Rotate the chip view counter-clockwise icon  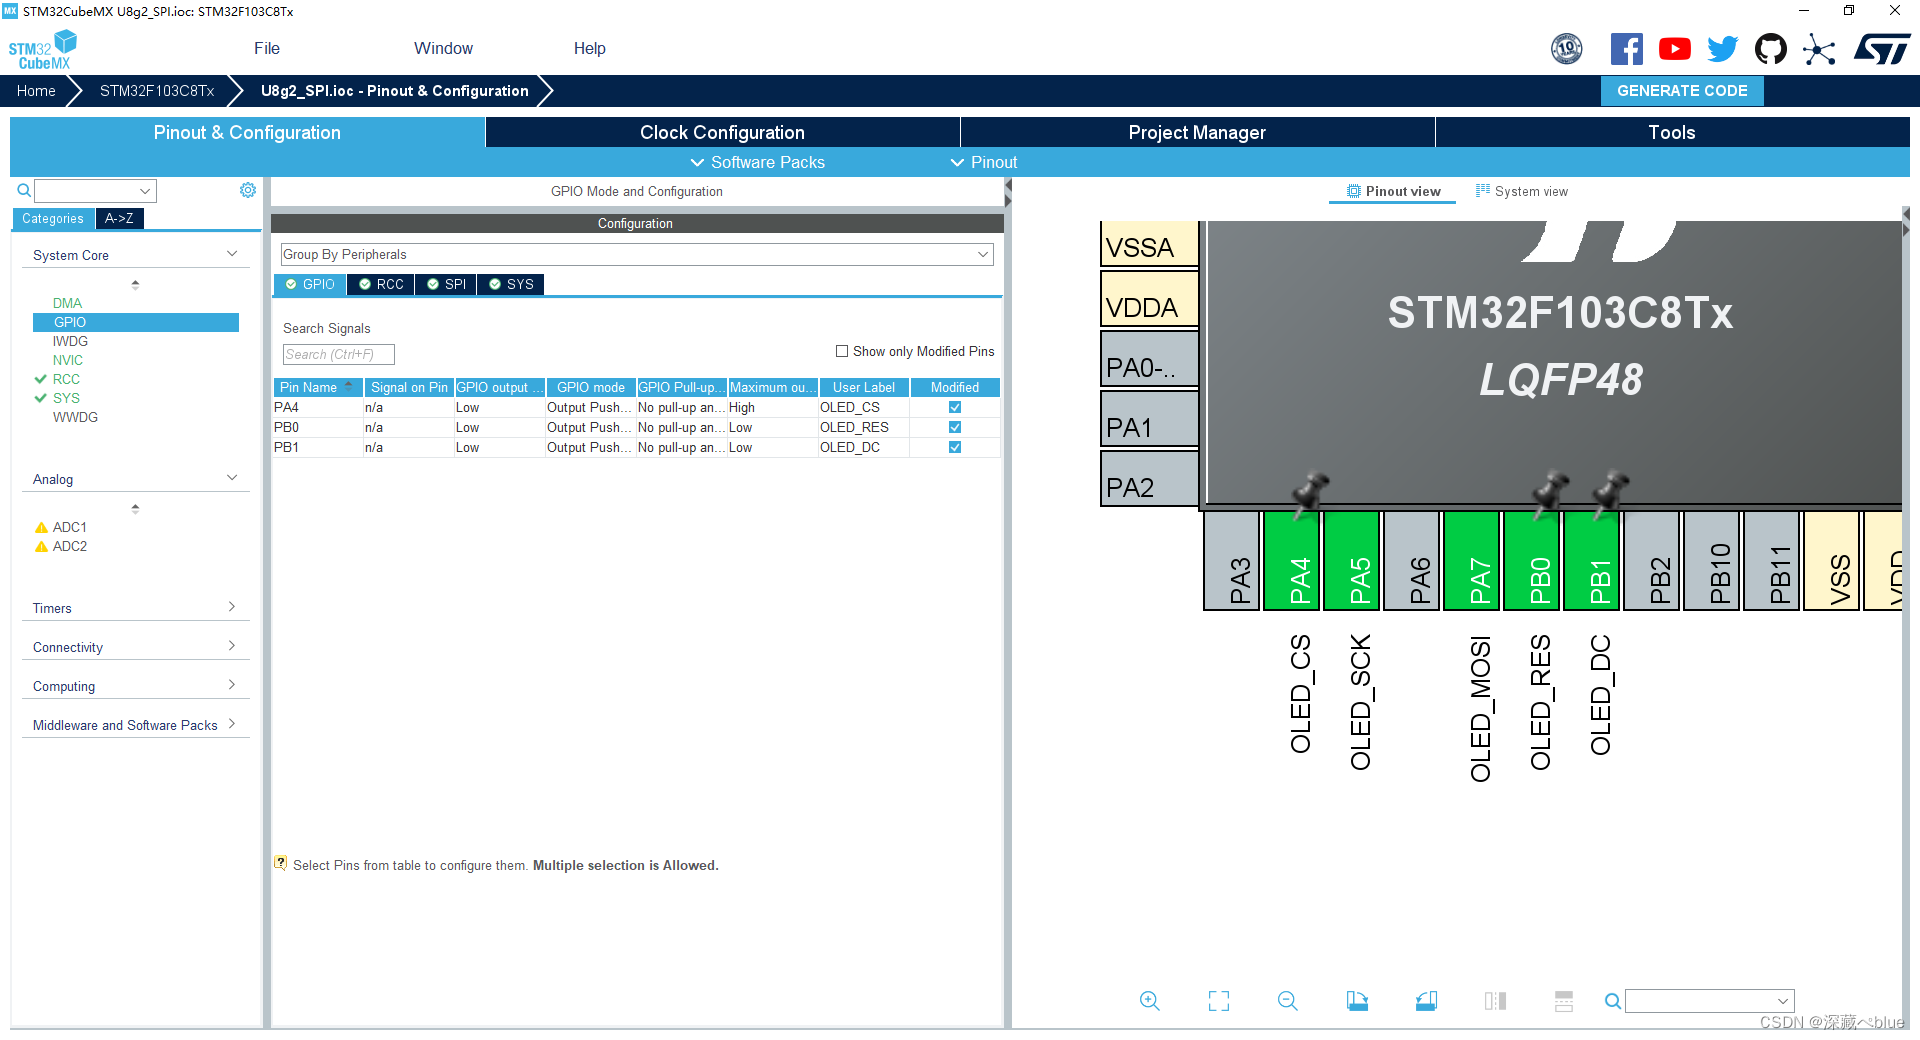1426,1001
